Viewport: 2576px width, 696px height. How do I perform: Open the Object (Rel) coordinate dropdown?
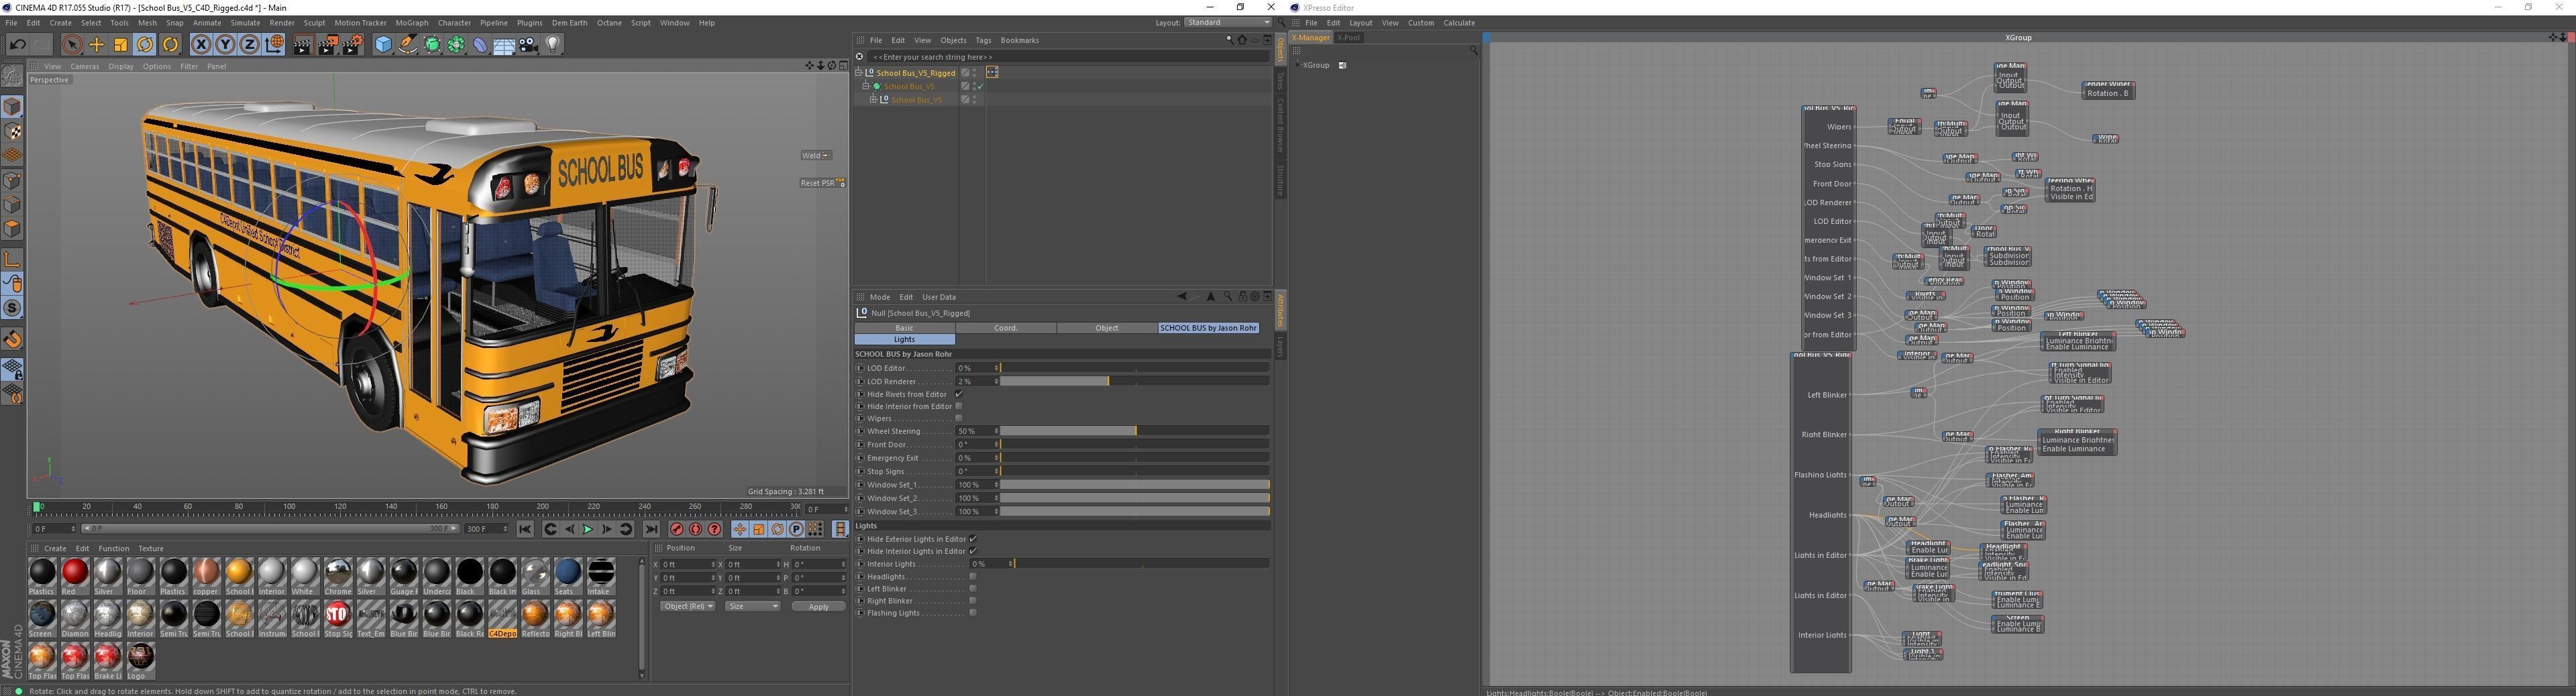[688, 606]
